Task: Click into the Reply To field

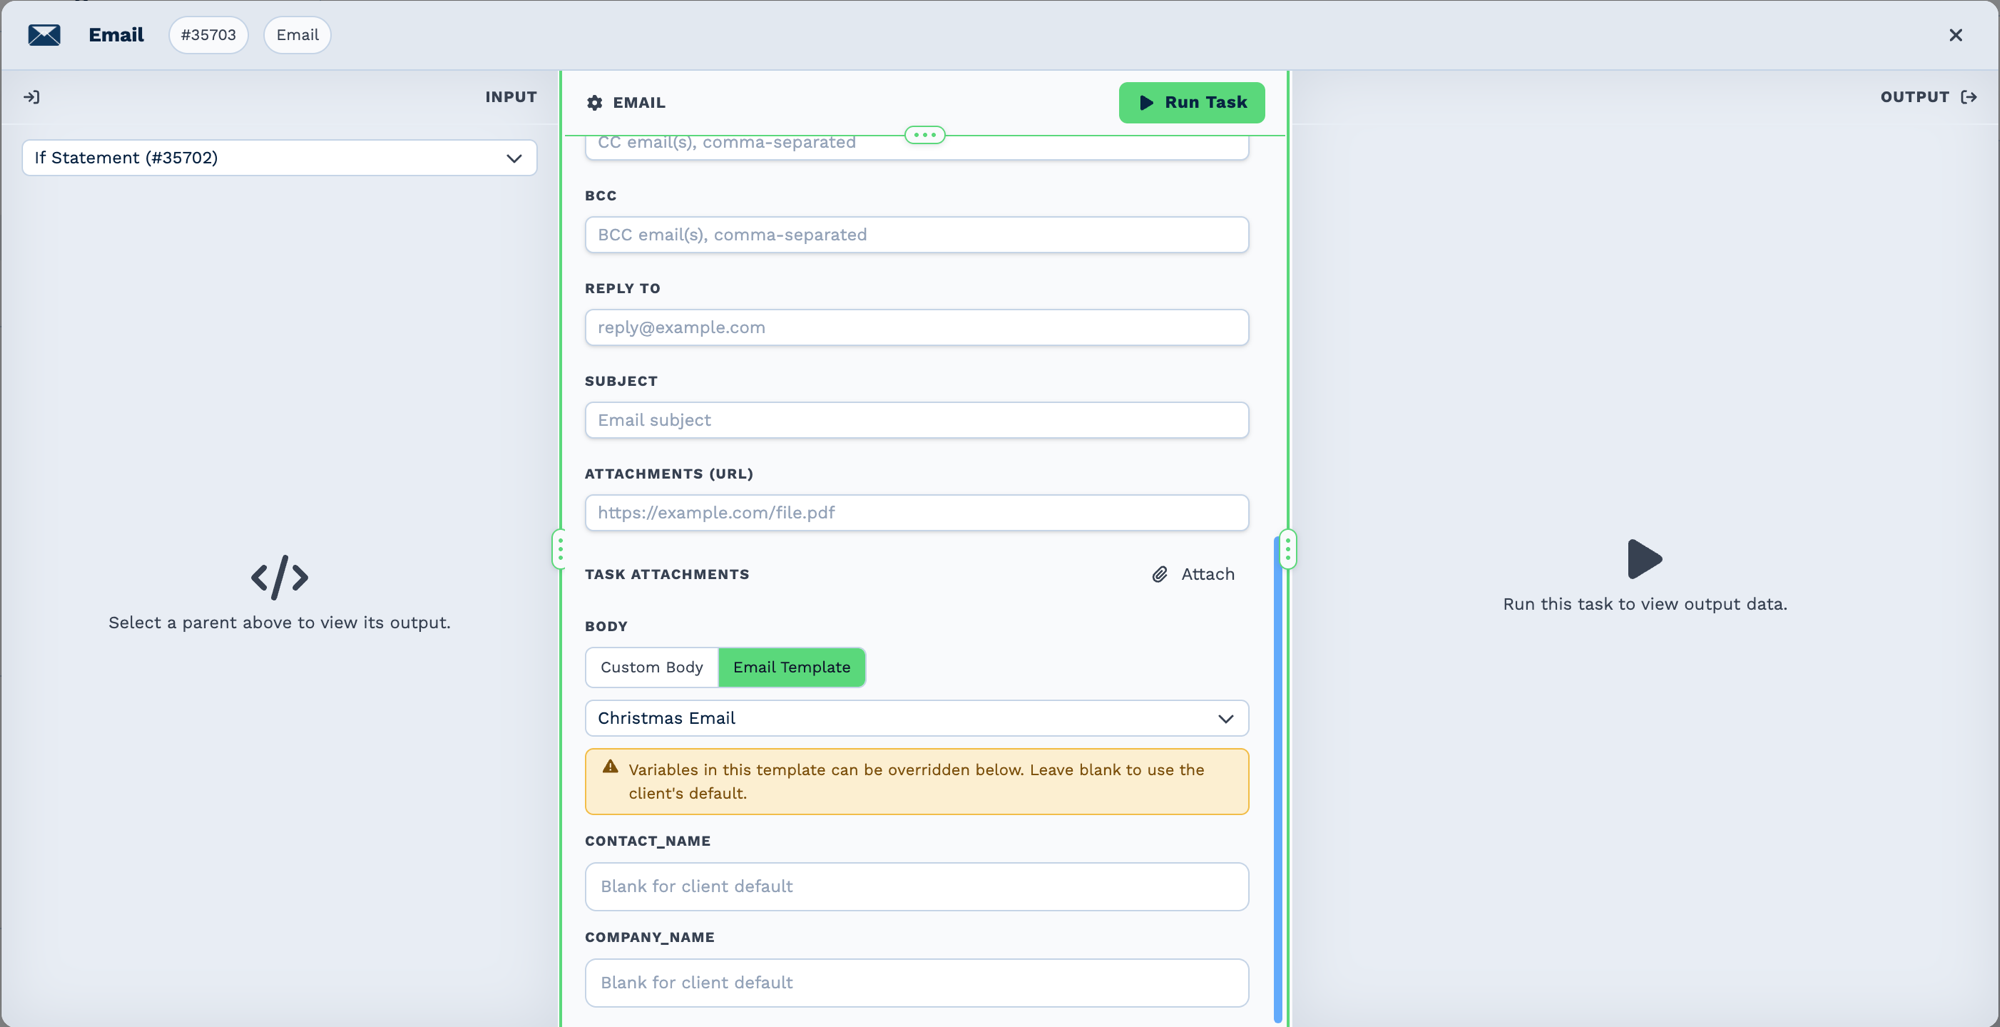Action: tap(917, 328)
